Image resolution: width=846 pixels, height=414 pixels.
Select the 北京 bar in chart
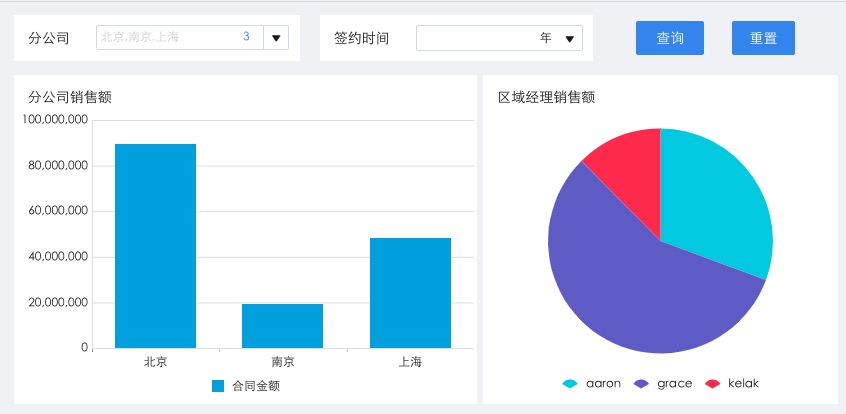(x=155, y=246)
